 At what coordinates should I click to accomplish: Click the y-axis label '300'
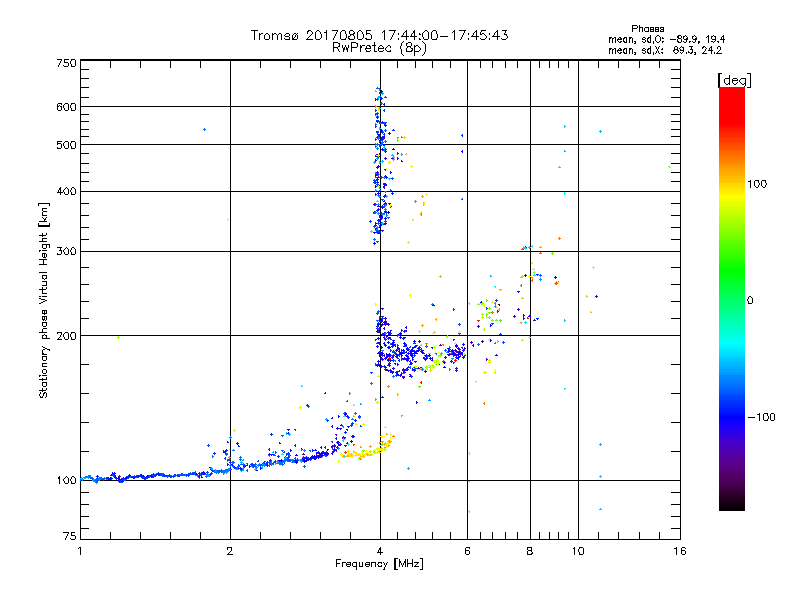point(67,252)
